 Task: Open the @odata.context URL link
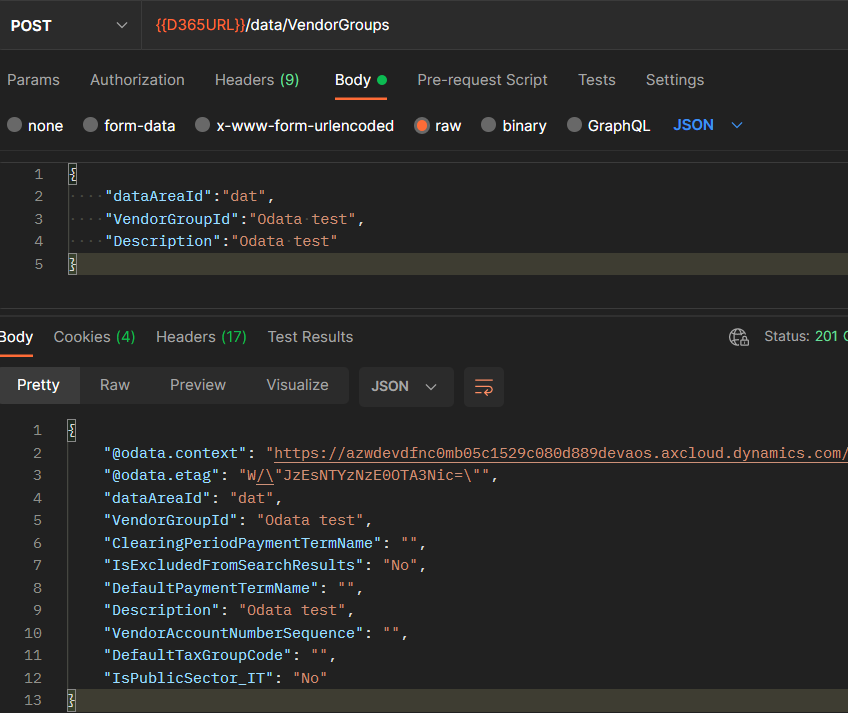[x=561, y=453]
